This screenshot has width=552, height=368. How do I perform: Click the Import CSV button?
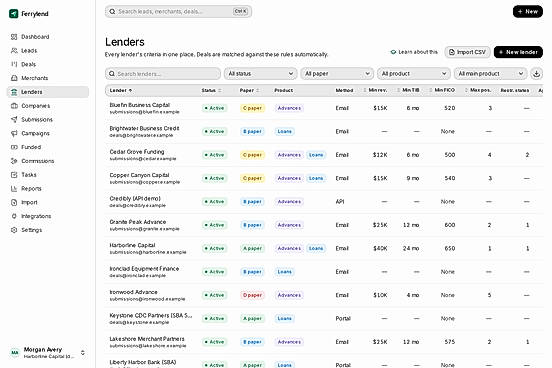(x=467, y=52)
